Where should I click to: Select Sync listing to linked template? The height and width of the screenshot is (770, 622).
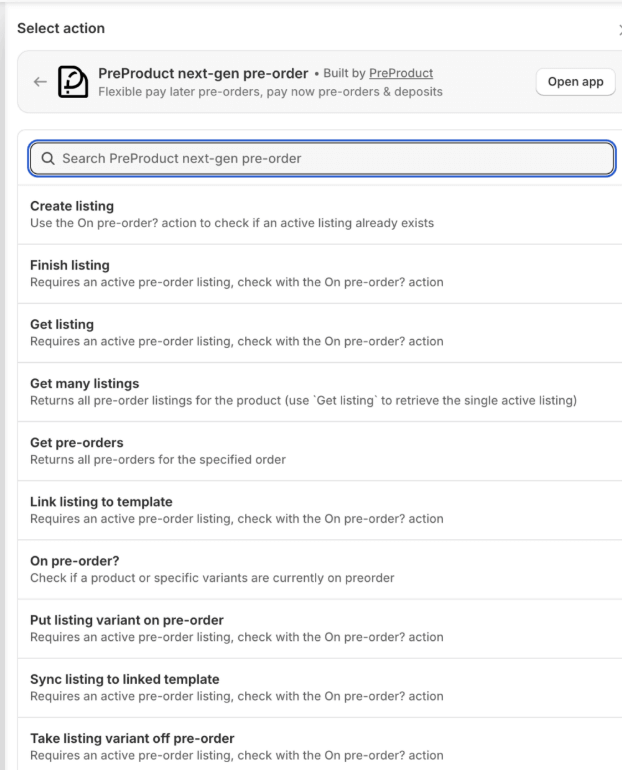coord(125,679)
